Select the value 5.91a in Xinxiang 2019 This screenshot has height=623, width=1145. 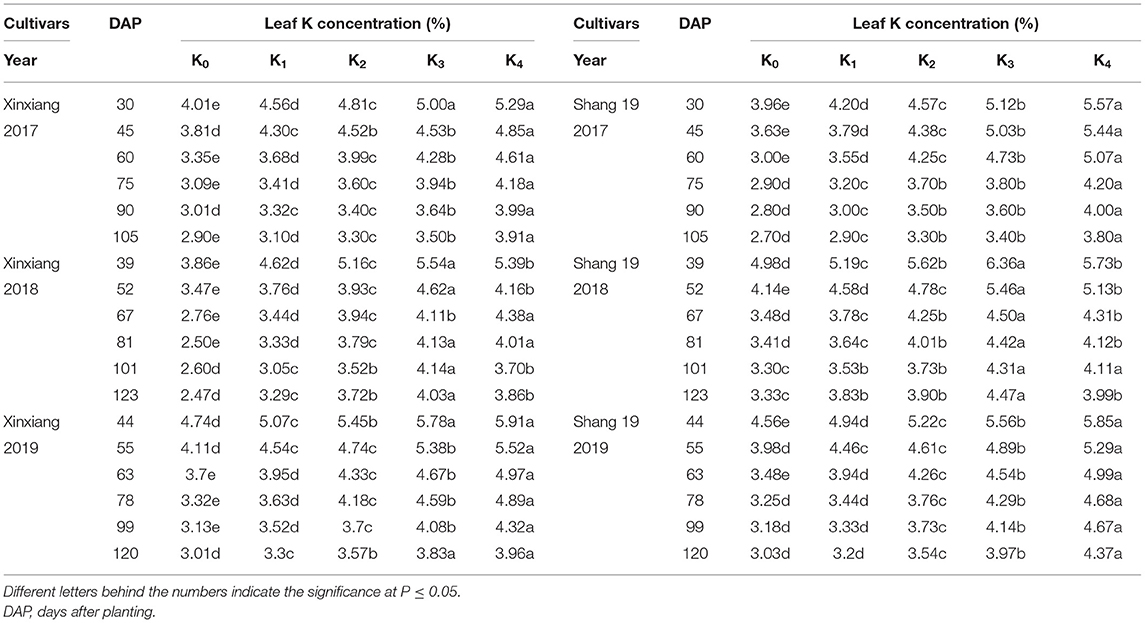point(514,421)
